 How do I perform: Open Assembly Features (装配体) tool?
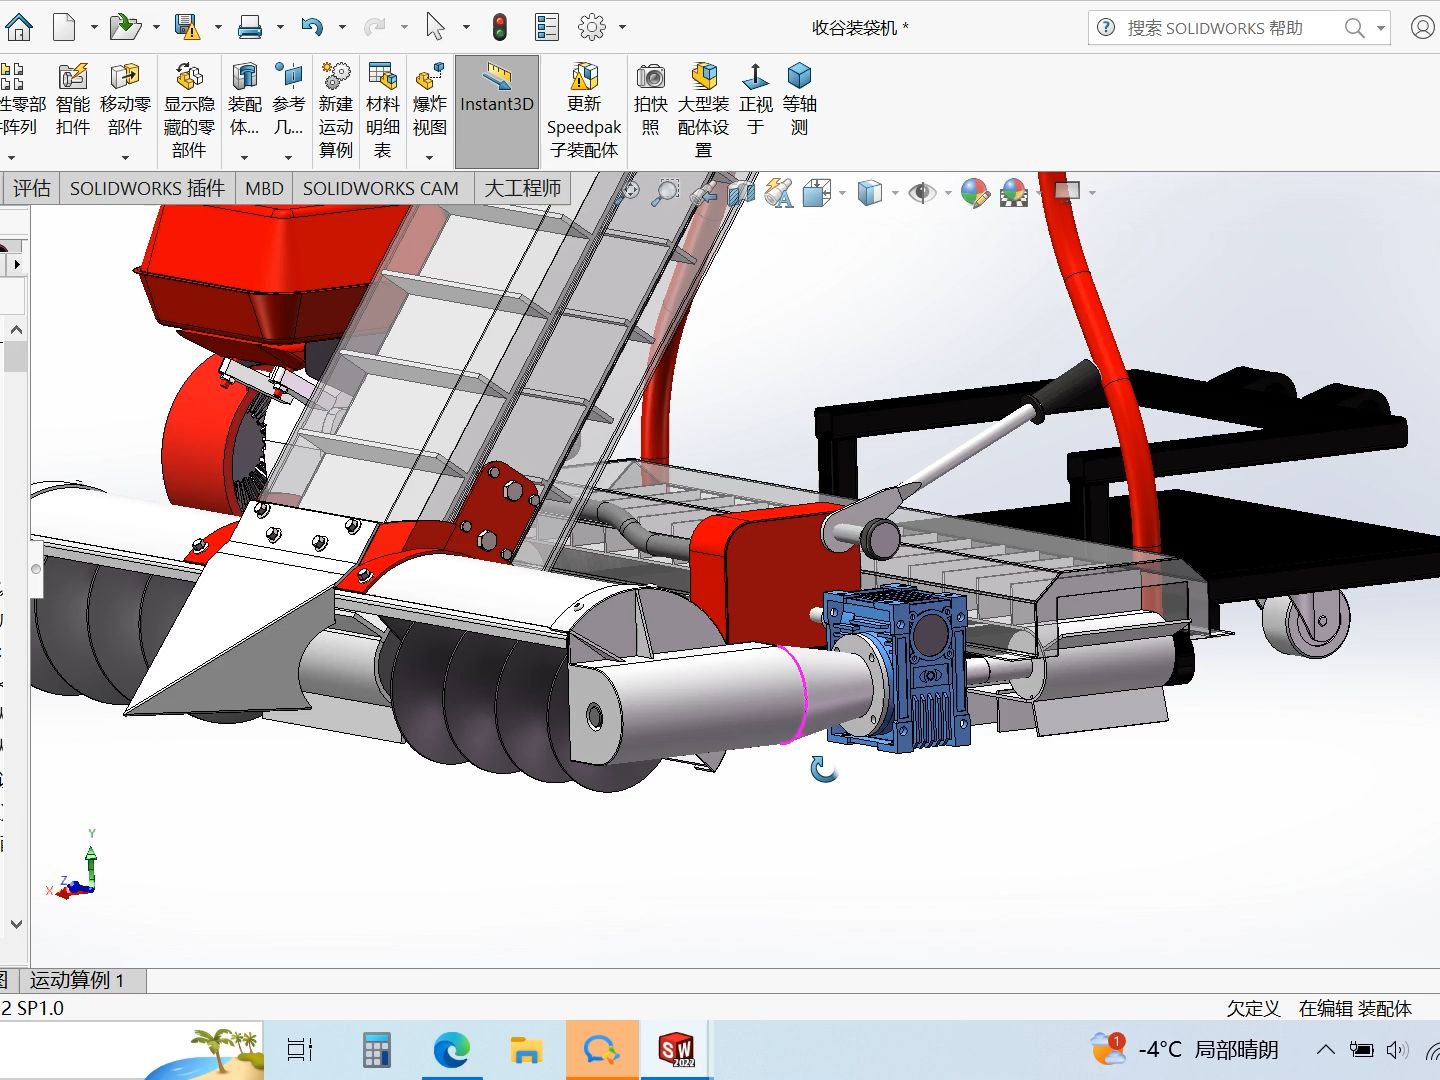pyautogui.click(x=244, y=100)
